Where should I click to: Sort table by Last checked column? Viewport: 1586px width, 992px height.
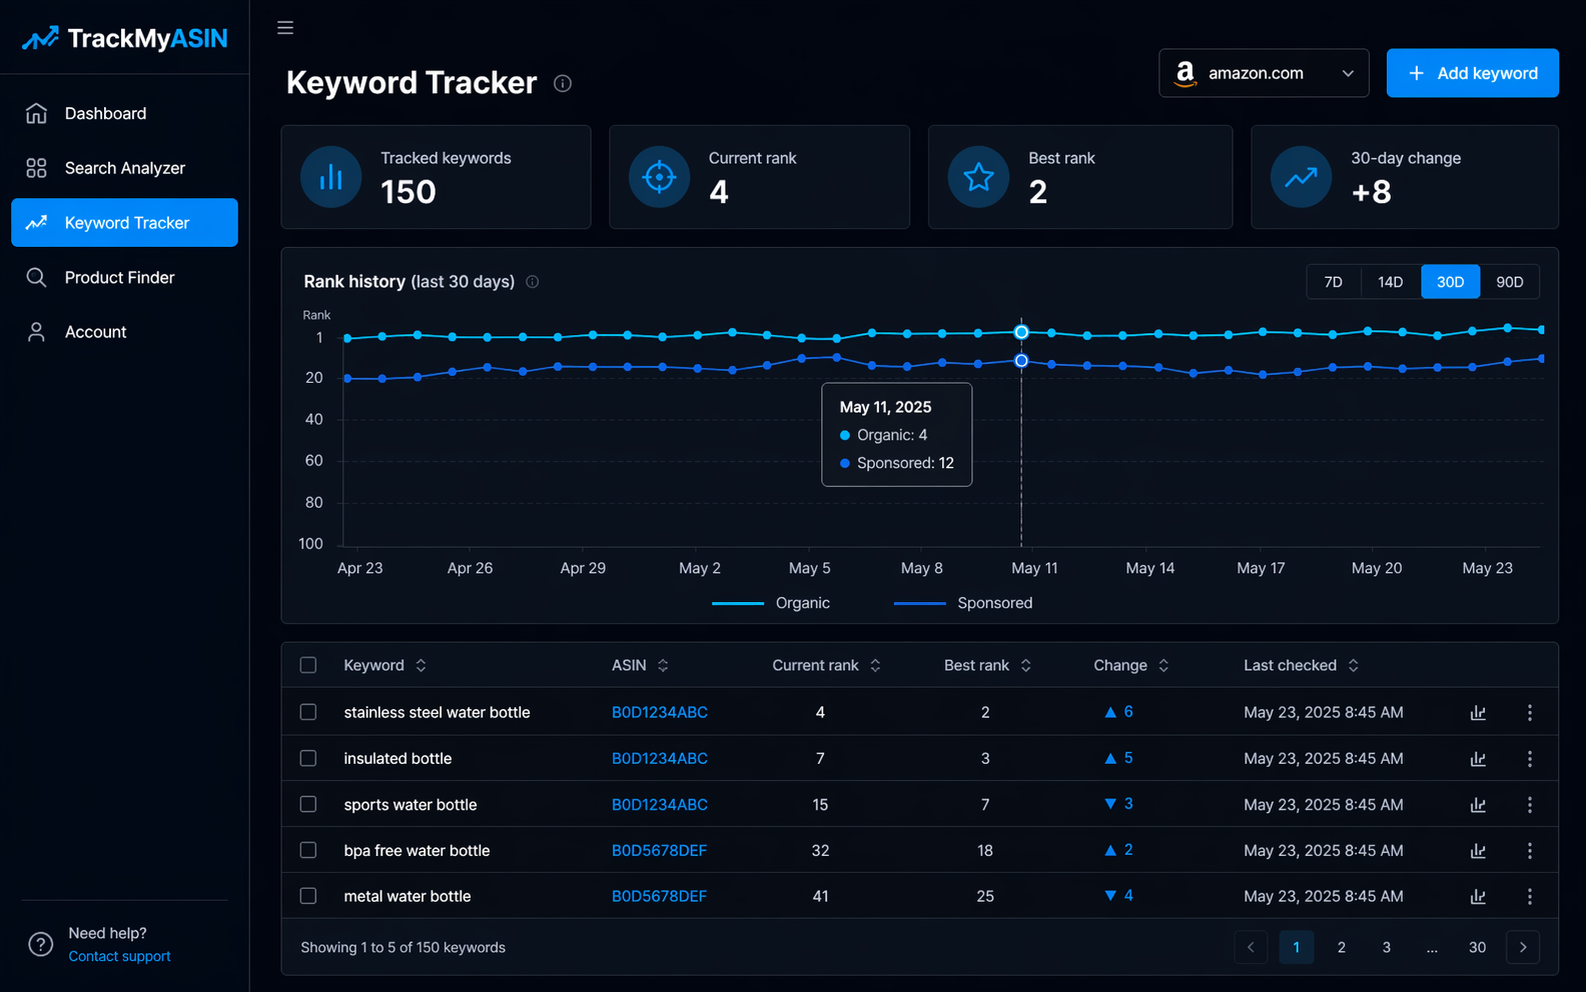pyautogui.click(x=1301, y=665)
